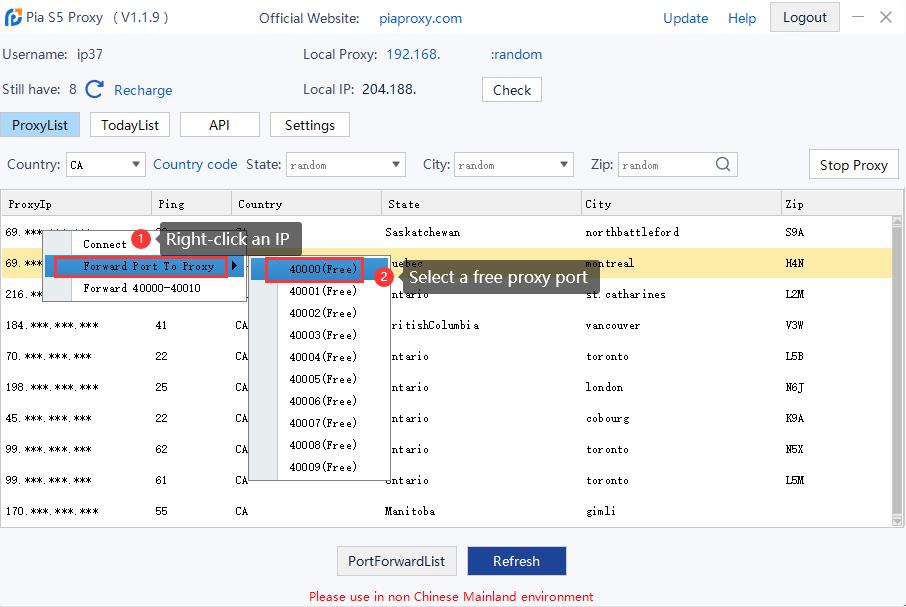Sort by the Ping column header
Screen dimensions: 906x607
(191, 204)
